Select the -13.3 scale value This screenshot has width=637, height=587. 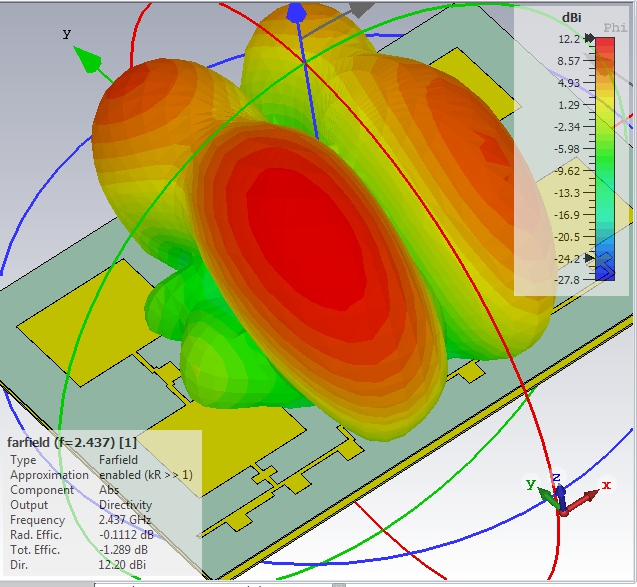click(567, 193)
